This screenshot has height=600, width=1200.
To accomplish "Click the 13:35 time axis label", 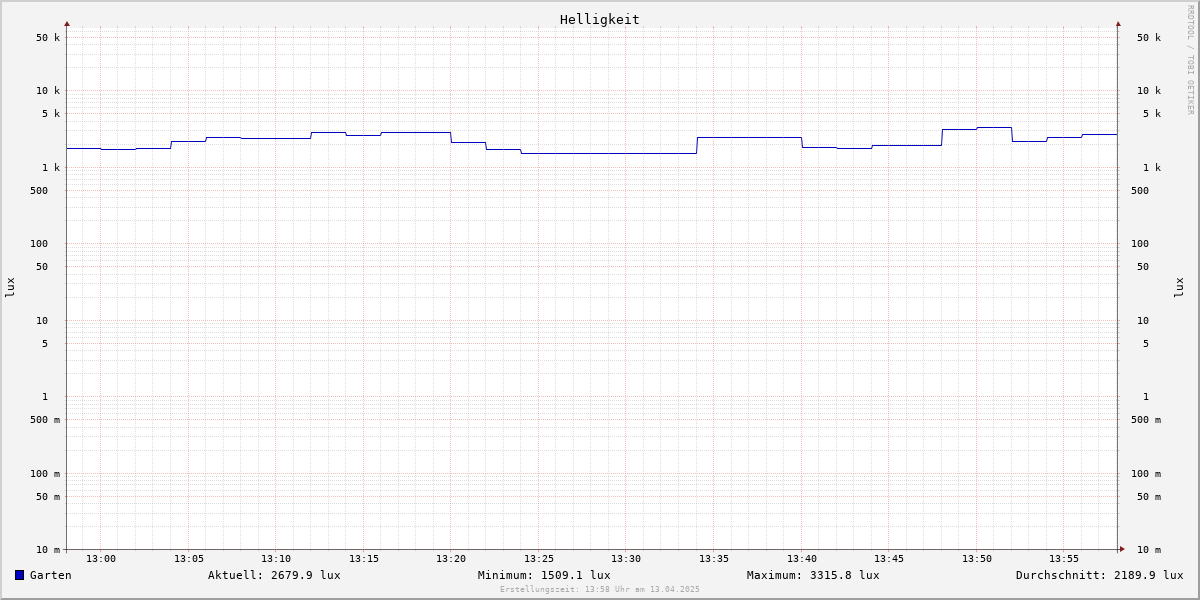I will [x=714, y=559].
